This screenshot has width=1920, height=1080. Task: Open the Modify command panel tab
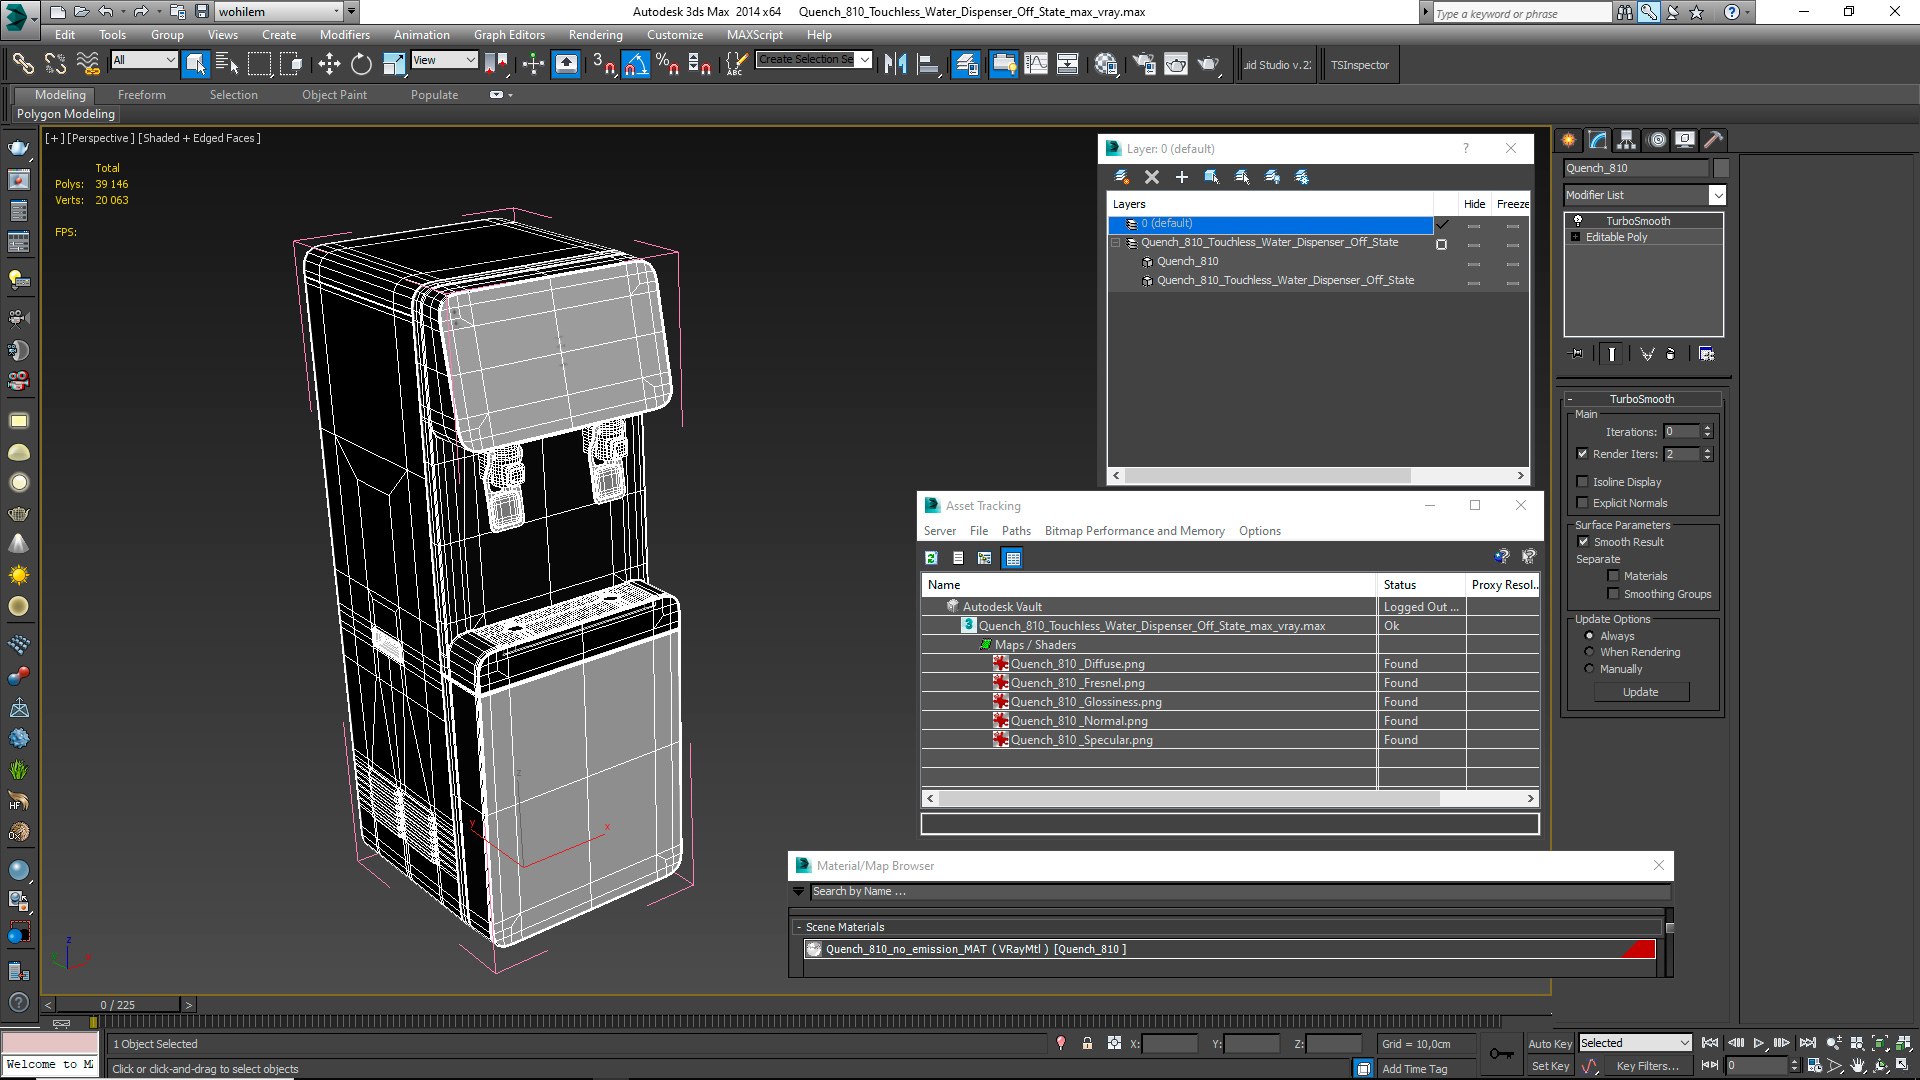coord(1597,140)
